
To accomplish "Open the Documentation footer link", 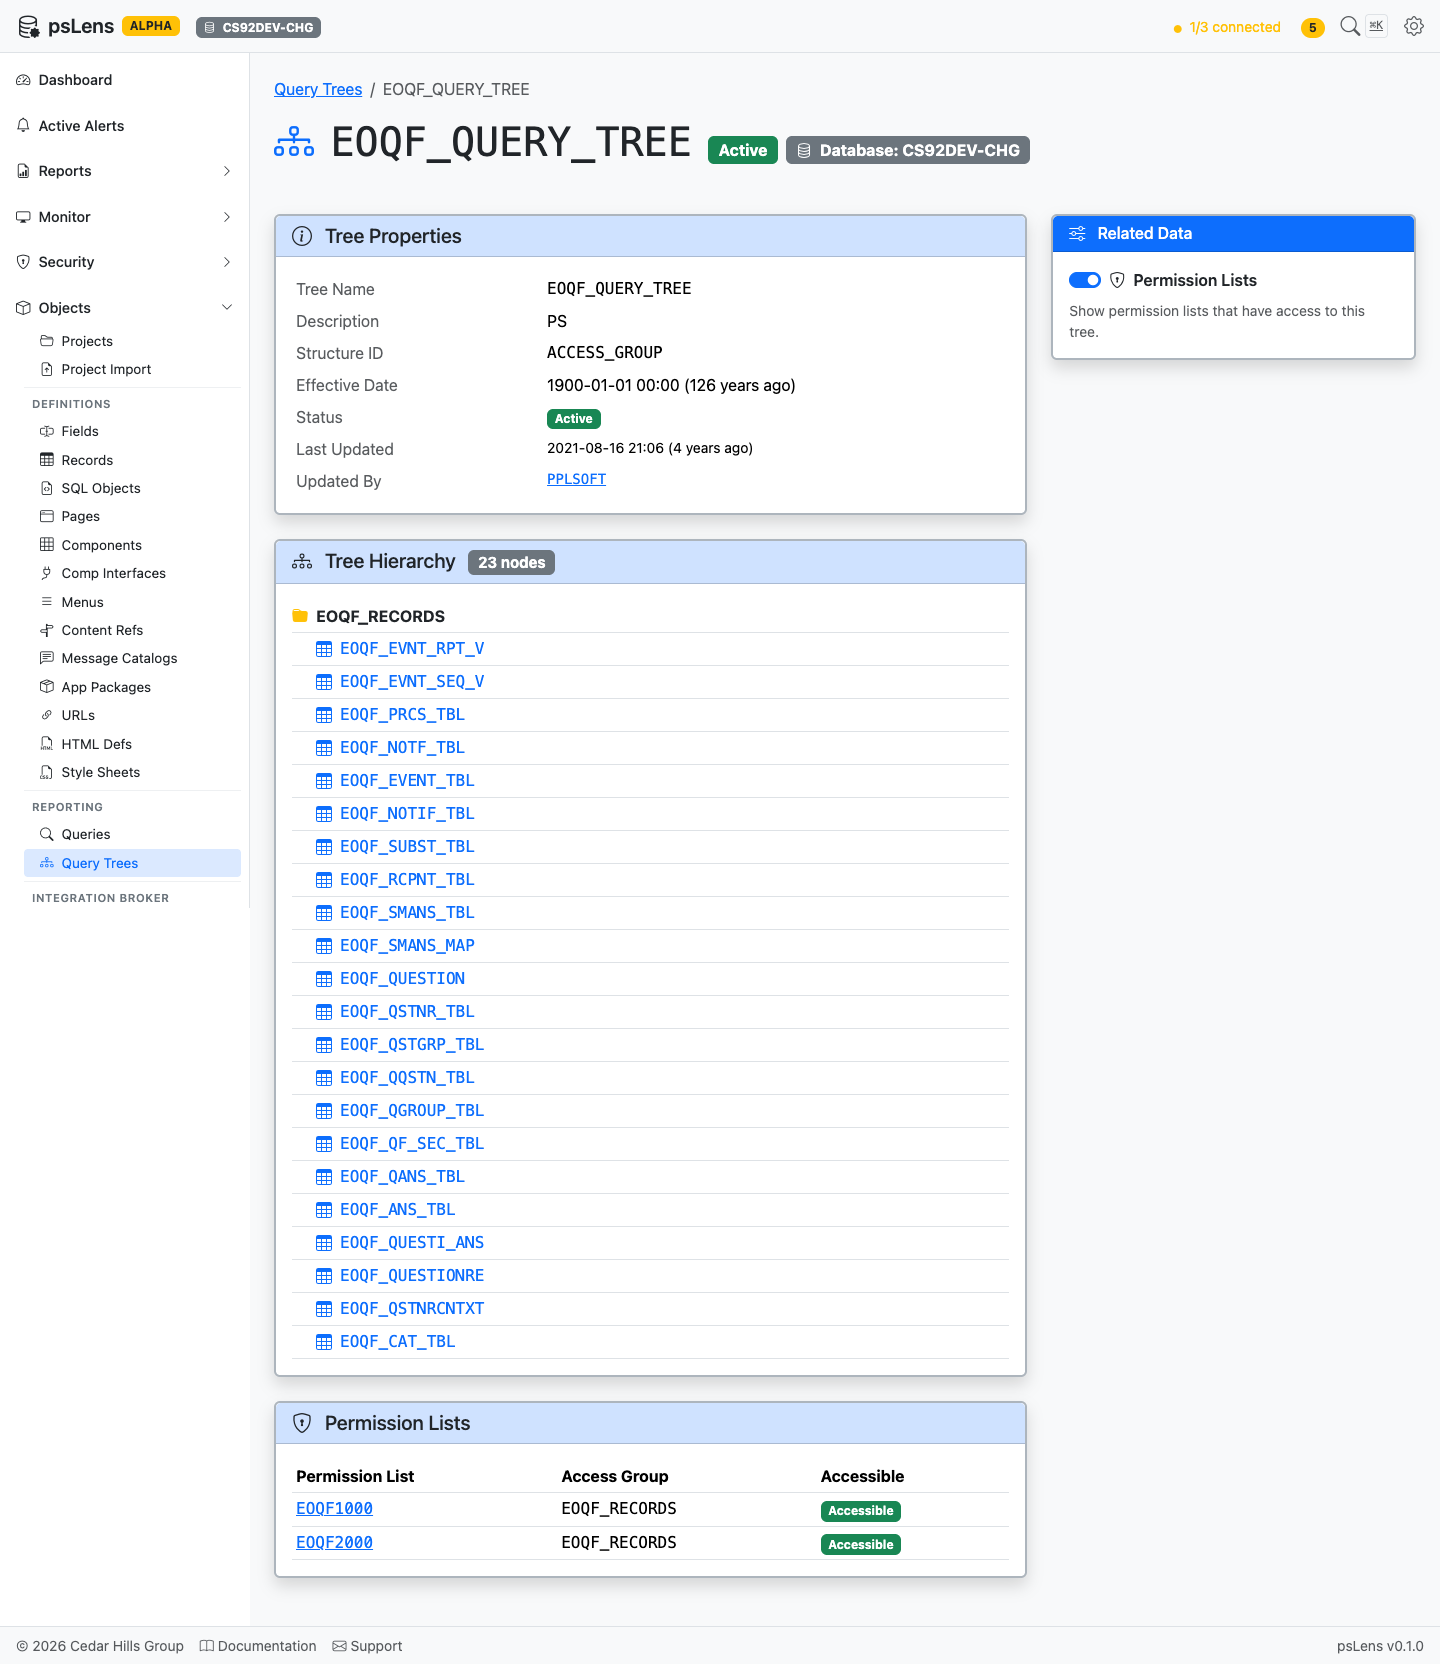I will pyautogui.click(x=258, y=1646).
